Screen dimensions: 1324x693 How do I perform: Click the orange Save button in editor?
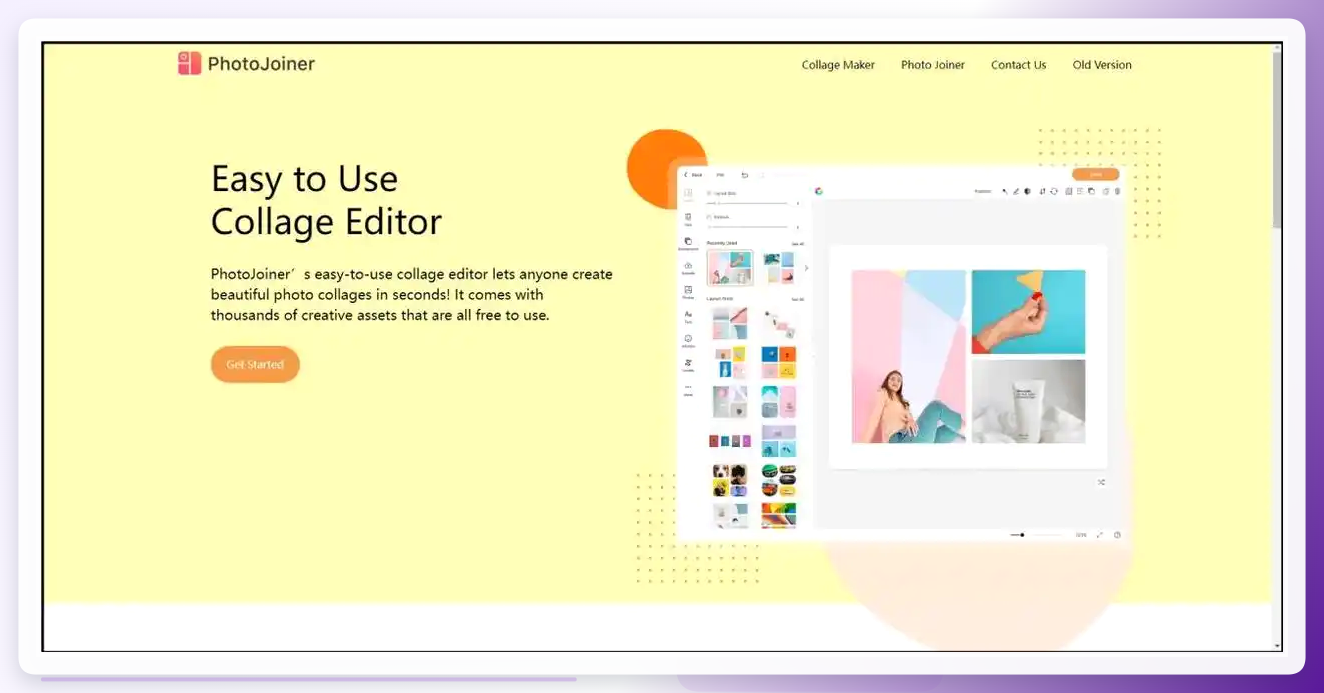(1096, 174)
